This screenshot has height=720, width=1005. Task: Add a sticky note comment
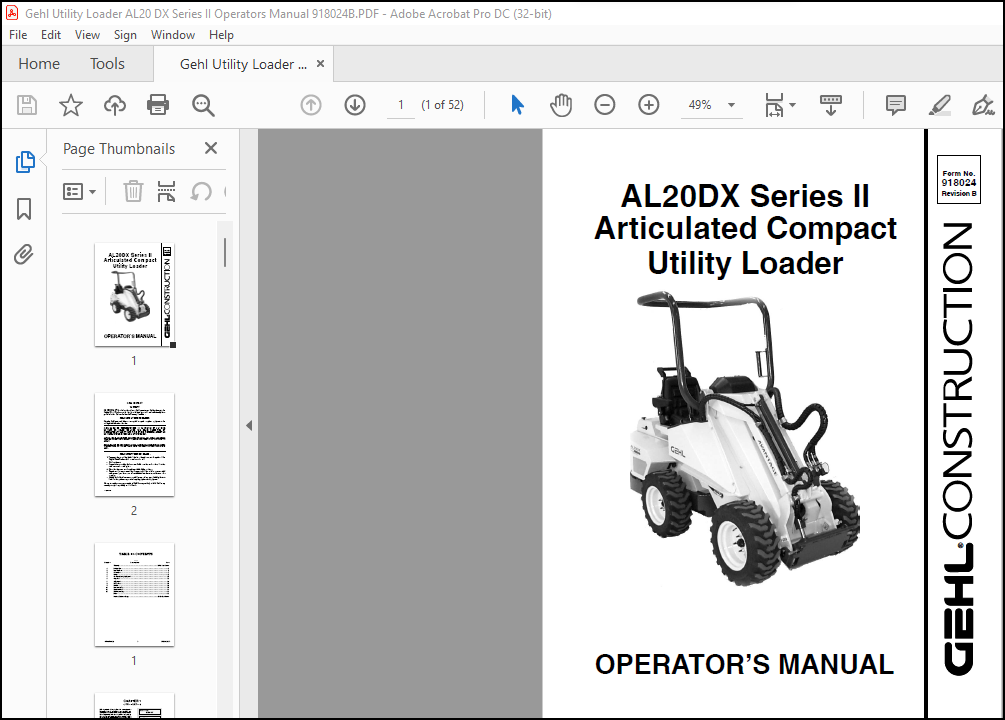click(x=895, y=105)
